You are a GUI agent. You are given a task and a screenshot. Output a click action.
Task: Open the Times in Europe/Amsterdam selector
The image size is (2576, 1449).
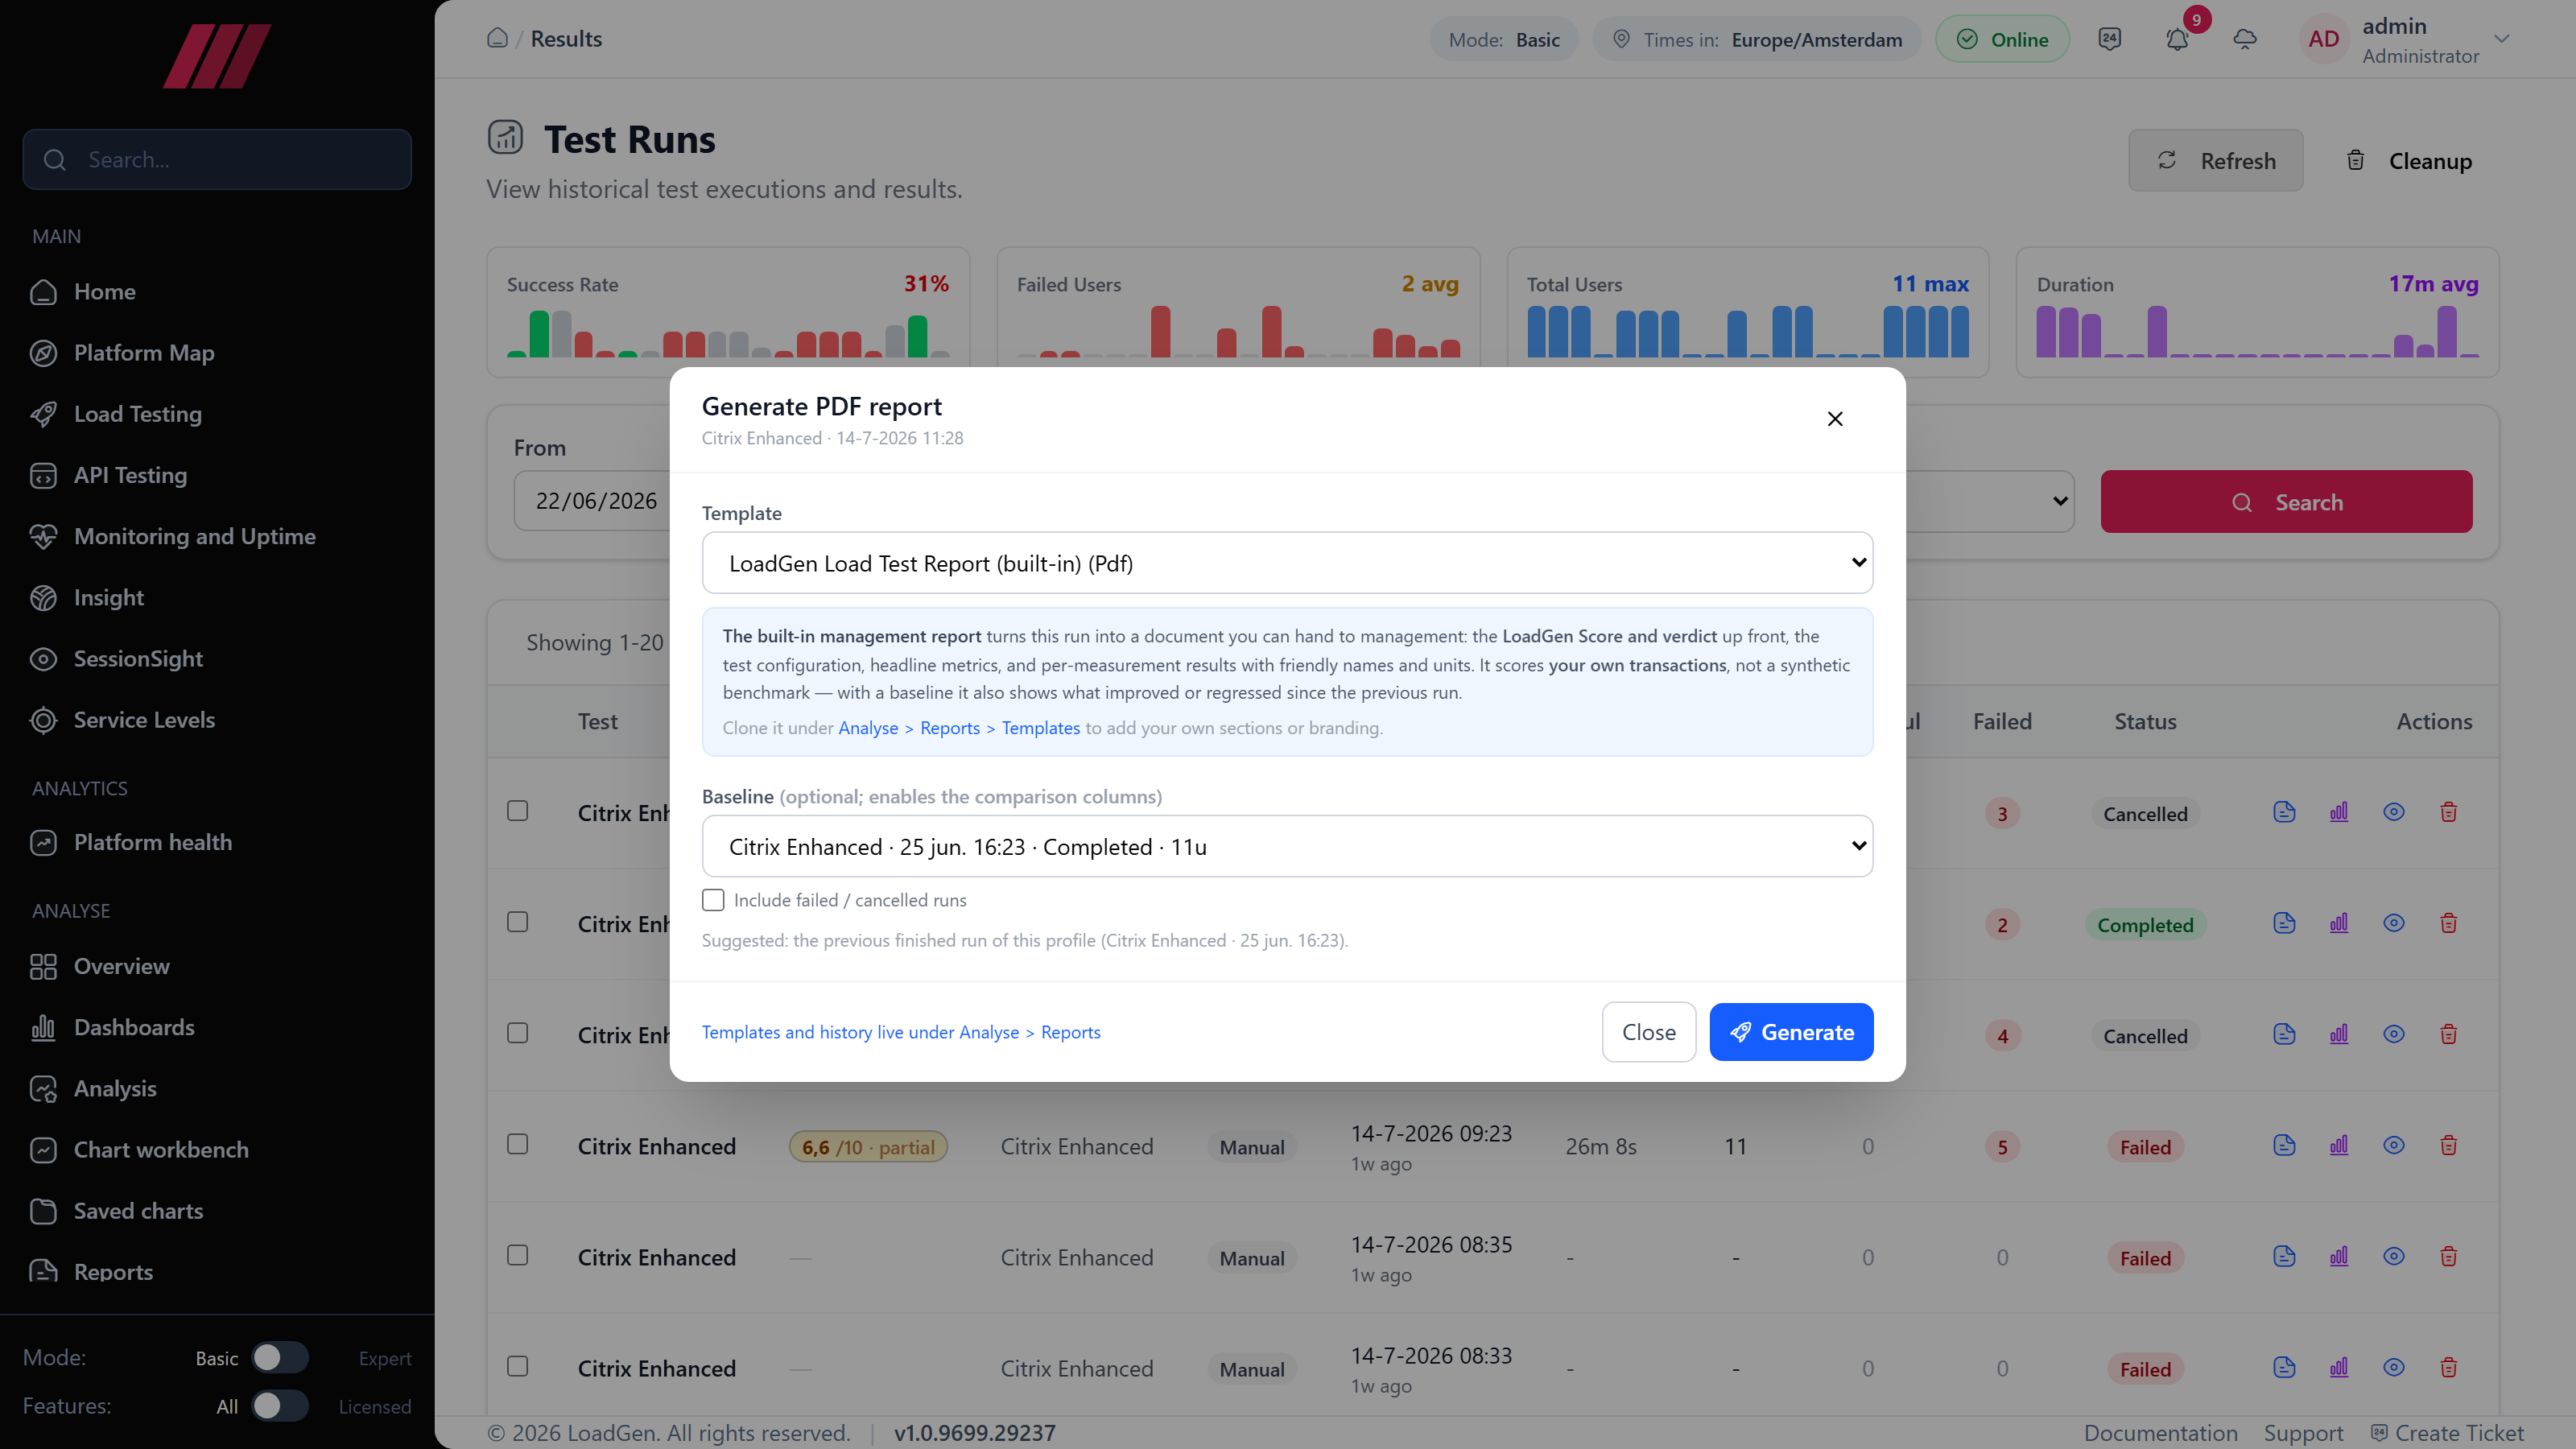pyautogui.click(x=1757, y=39)
